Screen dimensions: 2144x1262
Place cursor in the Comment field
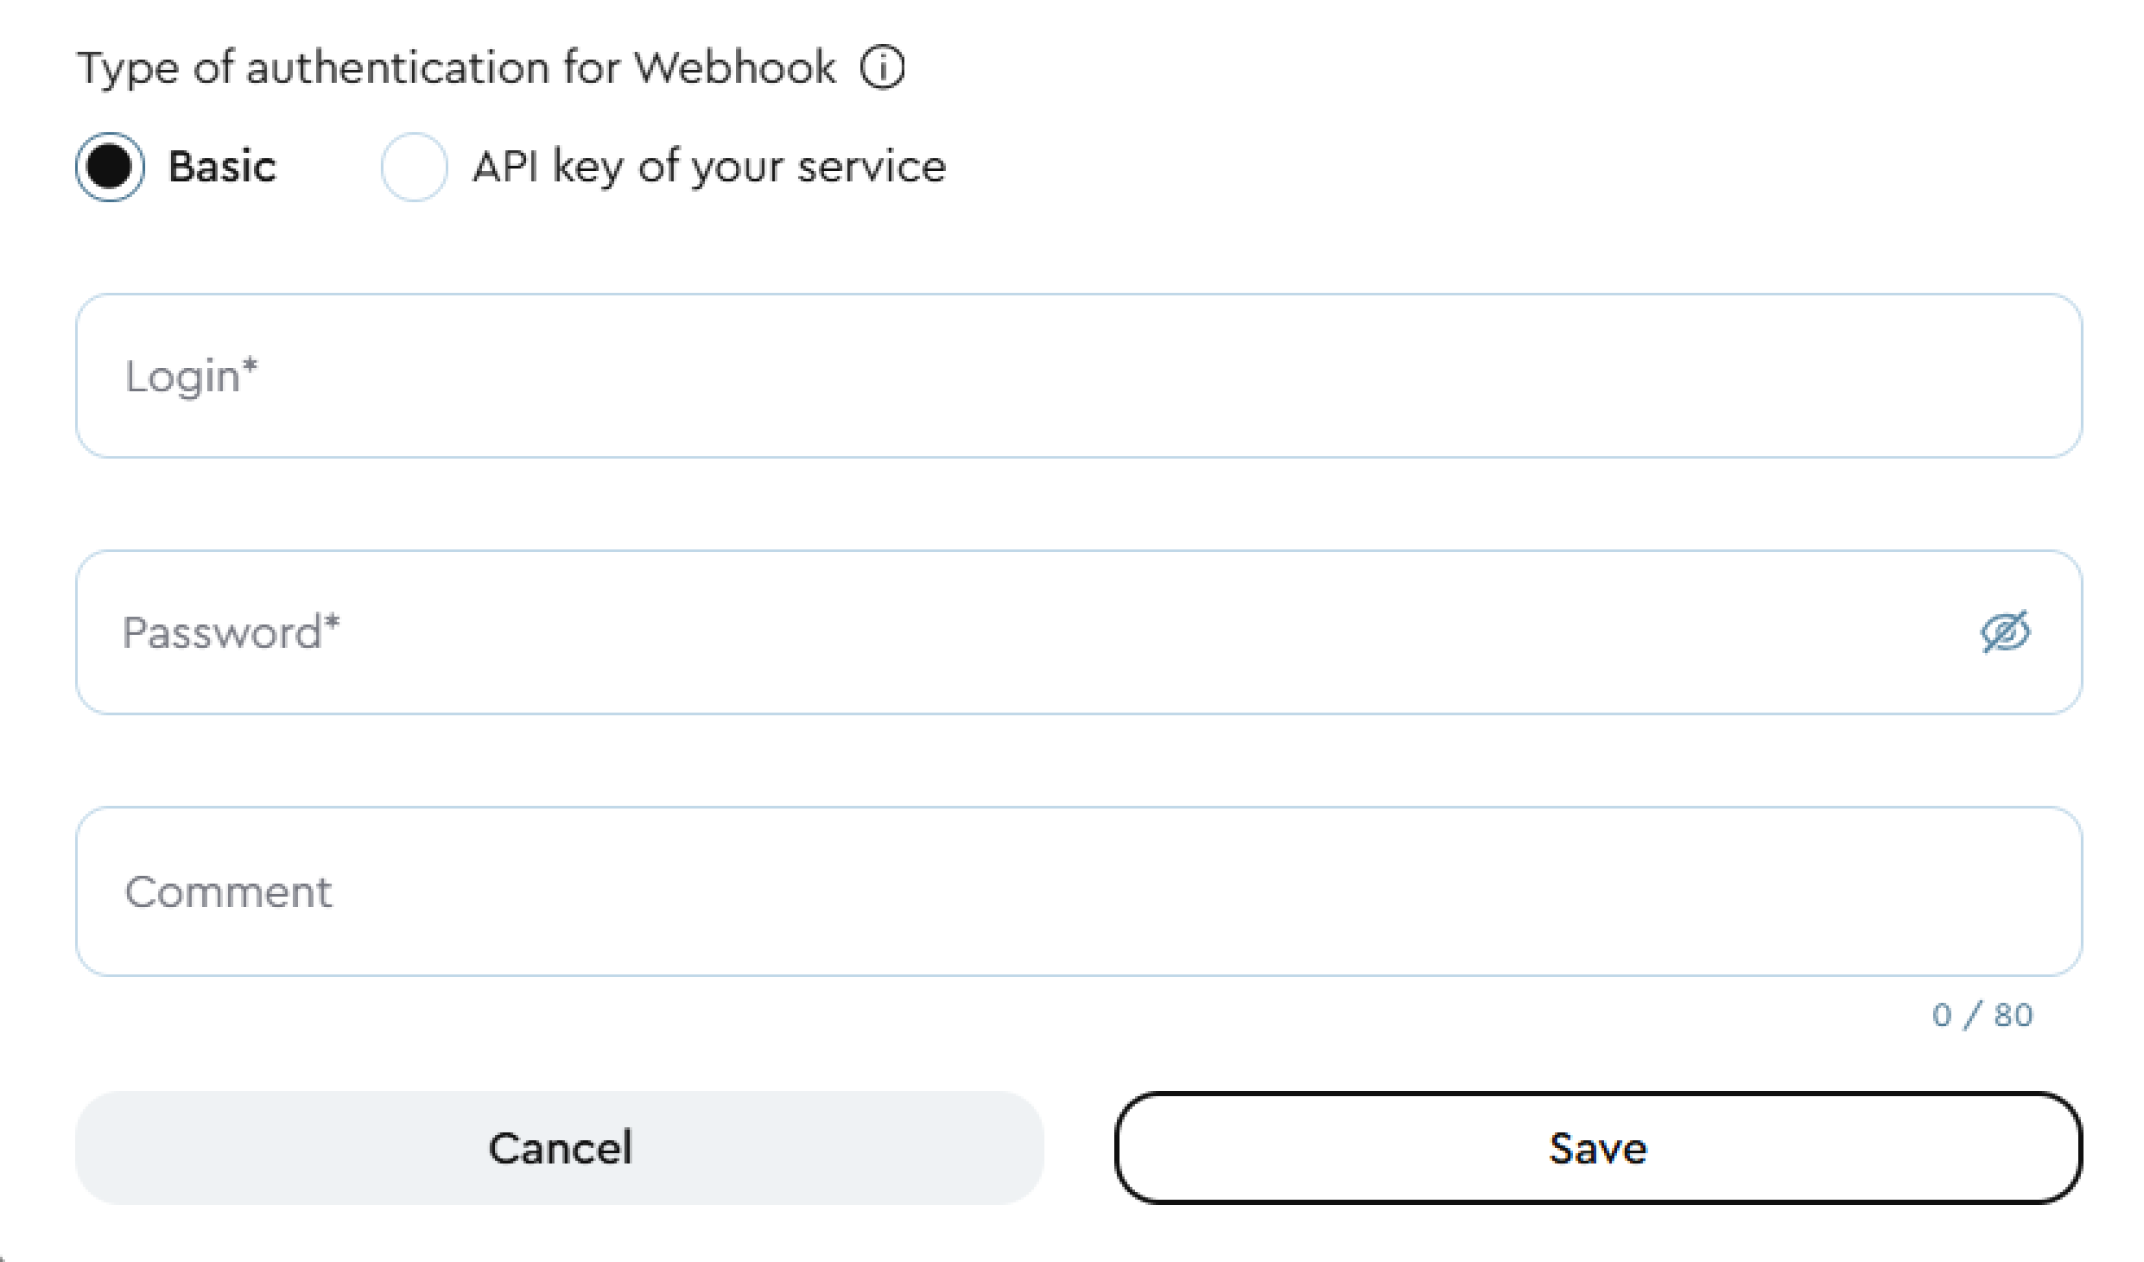(x=1078, y=891)
